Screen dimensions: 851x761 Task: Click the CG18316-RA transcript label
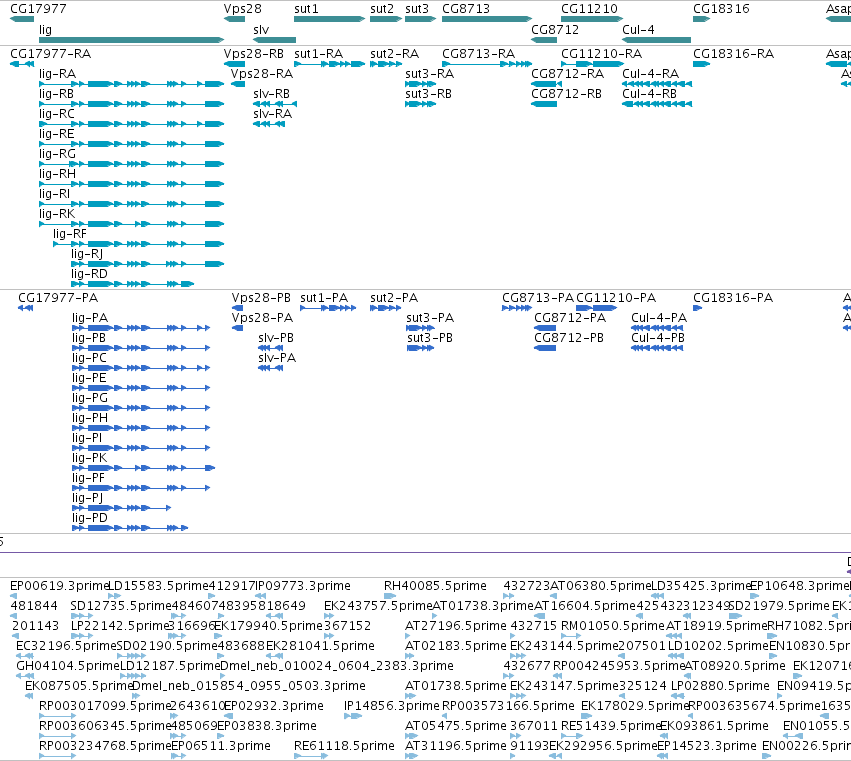pos(734,54)
